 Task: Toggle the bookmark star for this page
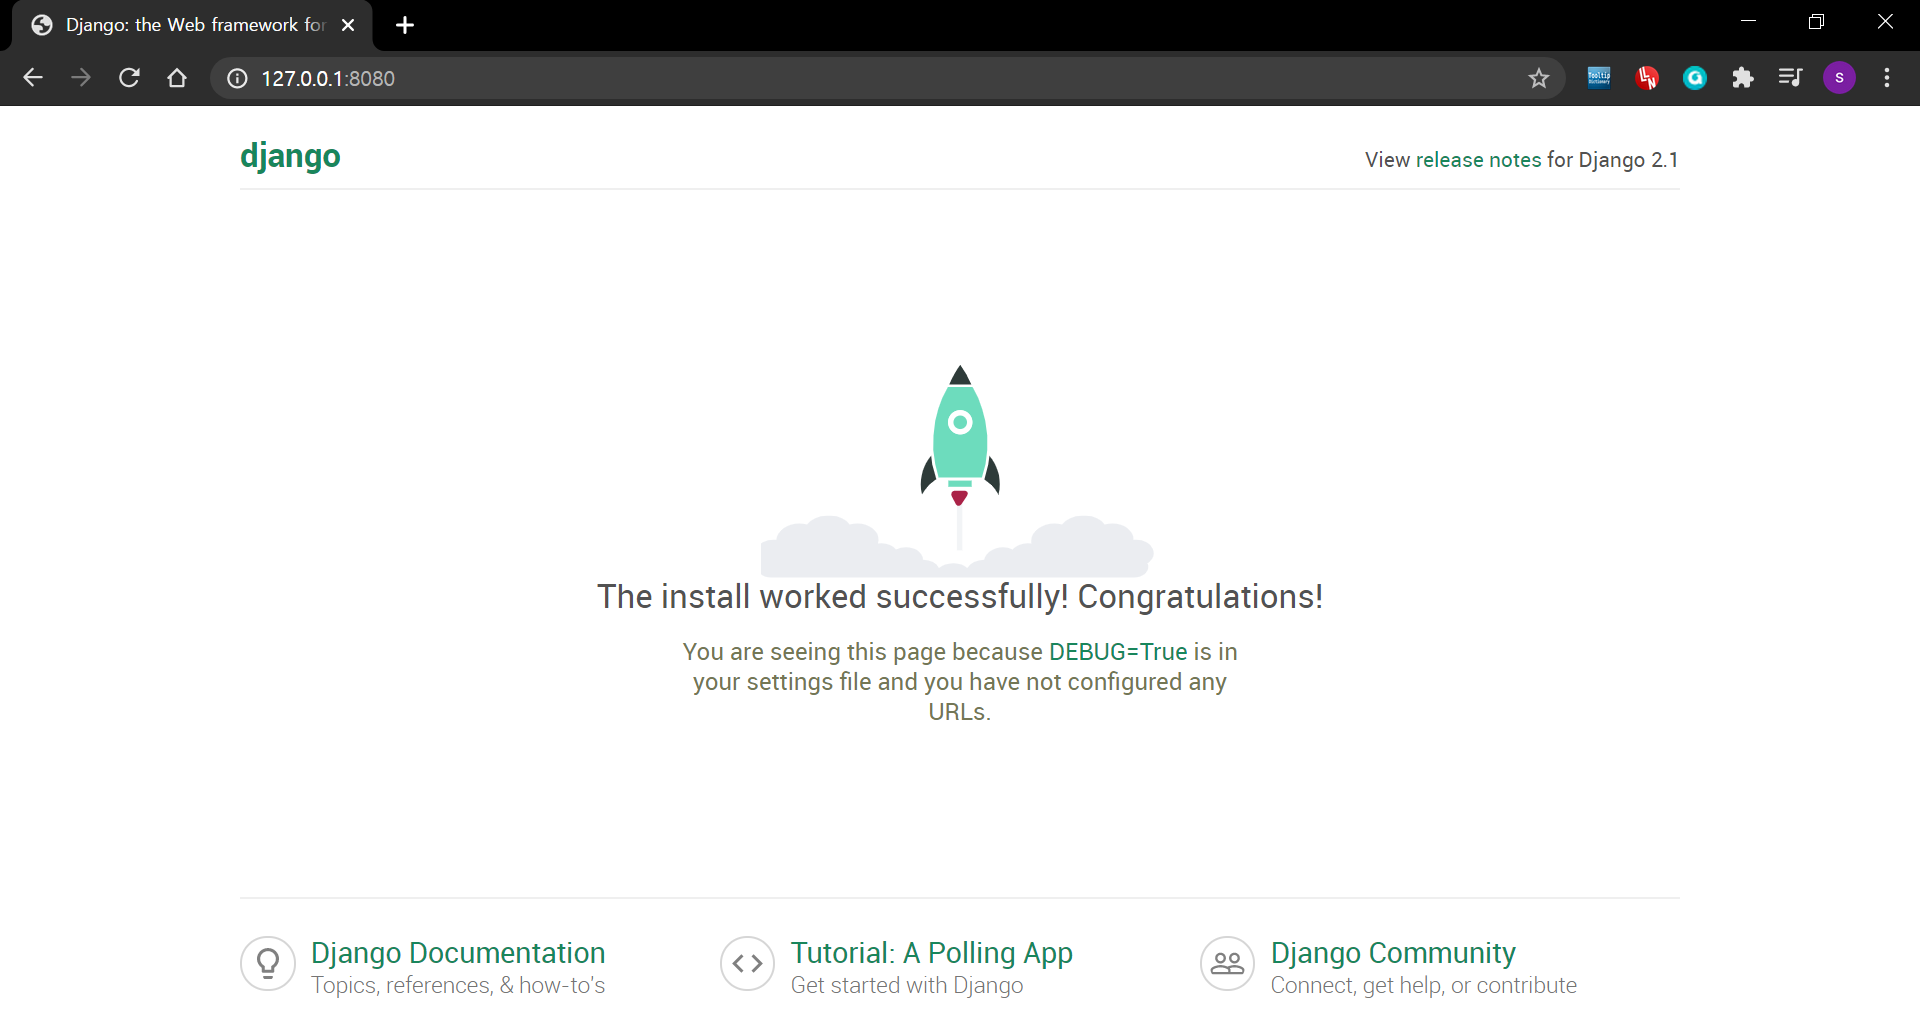1539,78
